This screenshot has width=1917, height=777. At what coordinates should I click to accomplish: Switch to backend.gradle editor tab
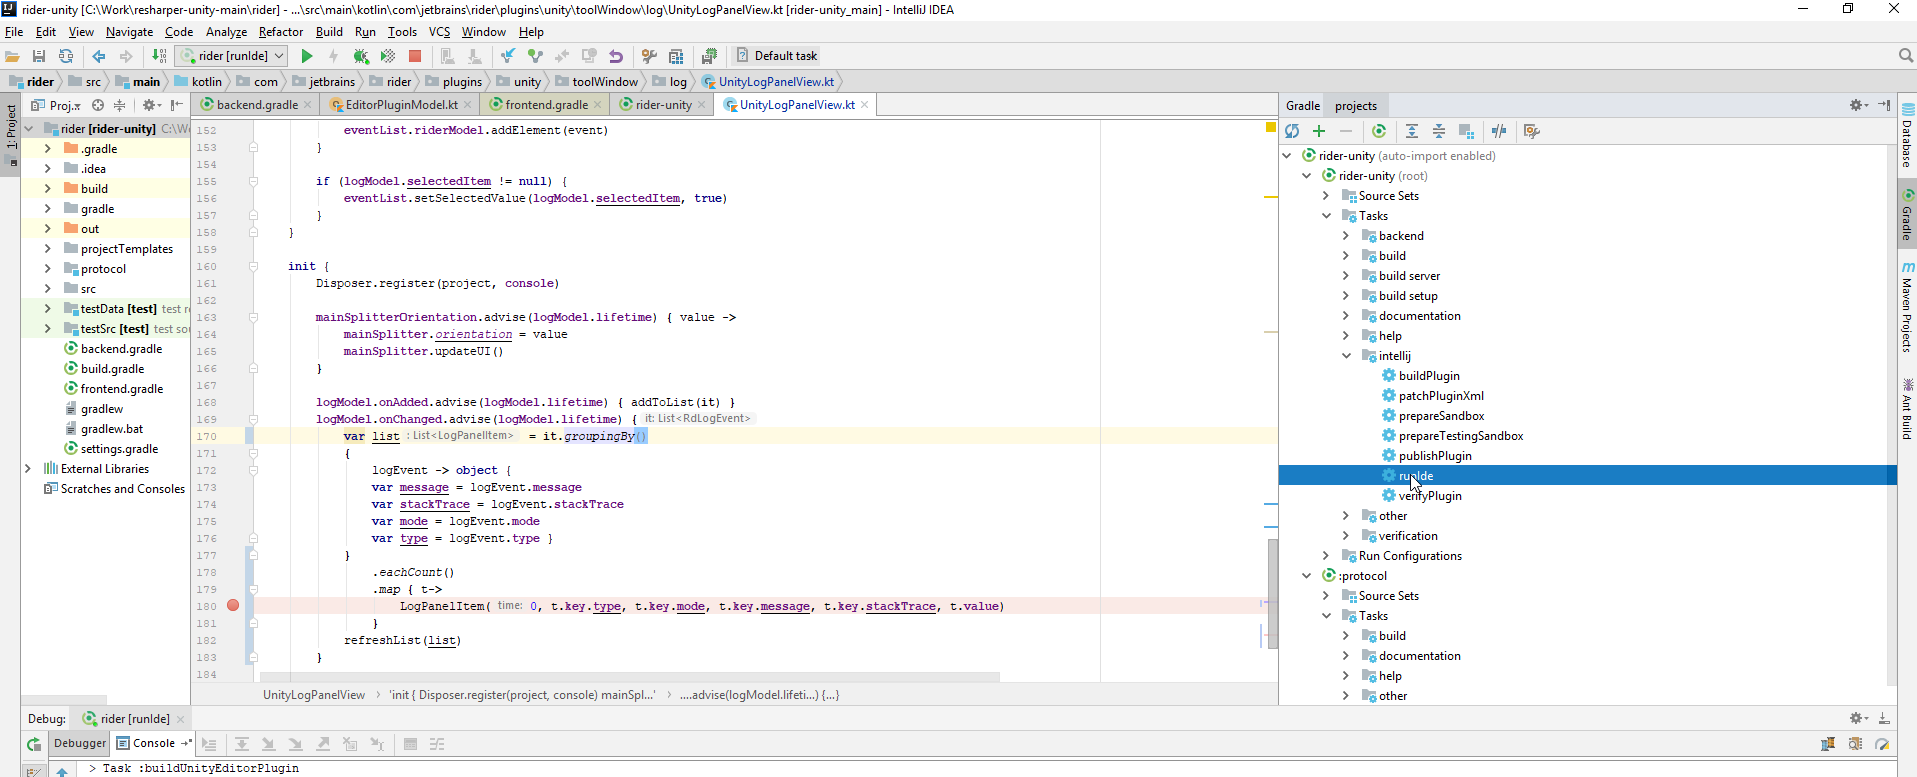pos(256,105)
